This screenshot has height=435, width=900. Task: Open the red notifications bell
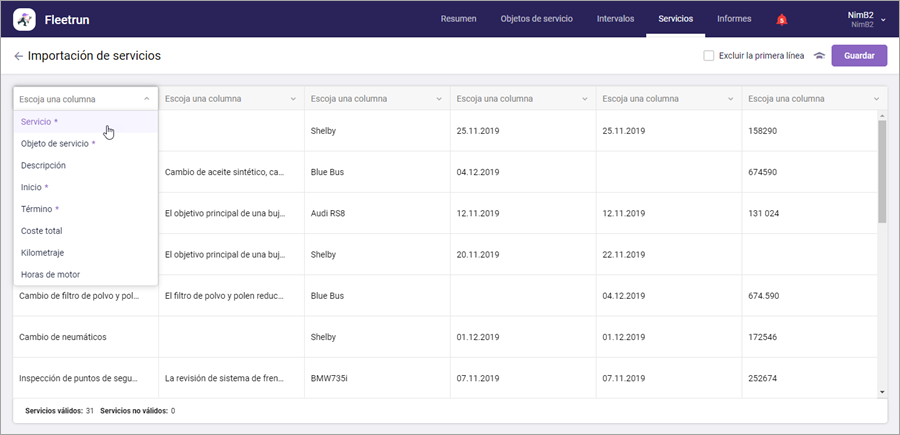pos(781,19)
